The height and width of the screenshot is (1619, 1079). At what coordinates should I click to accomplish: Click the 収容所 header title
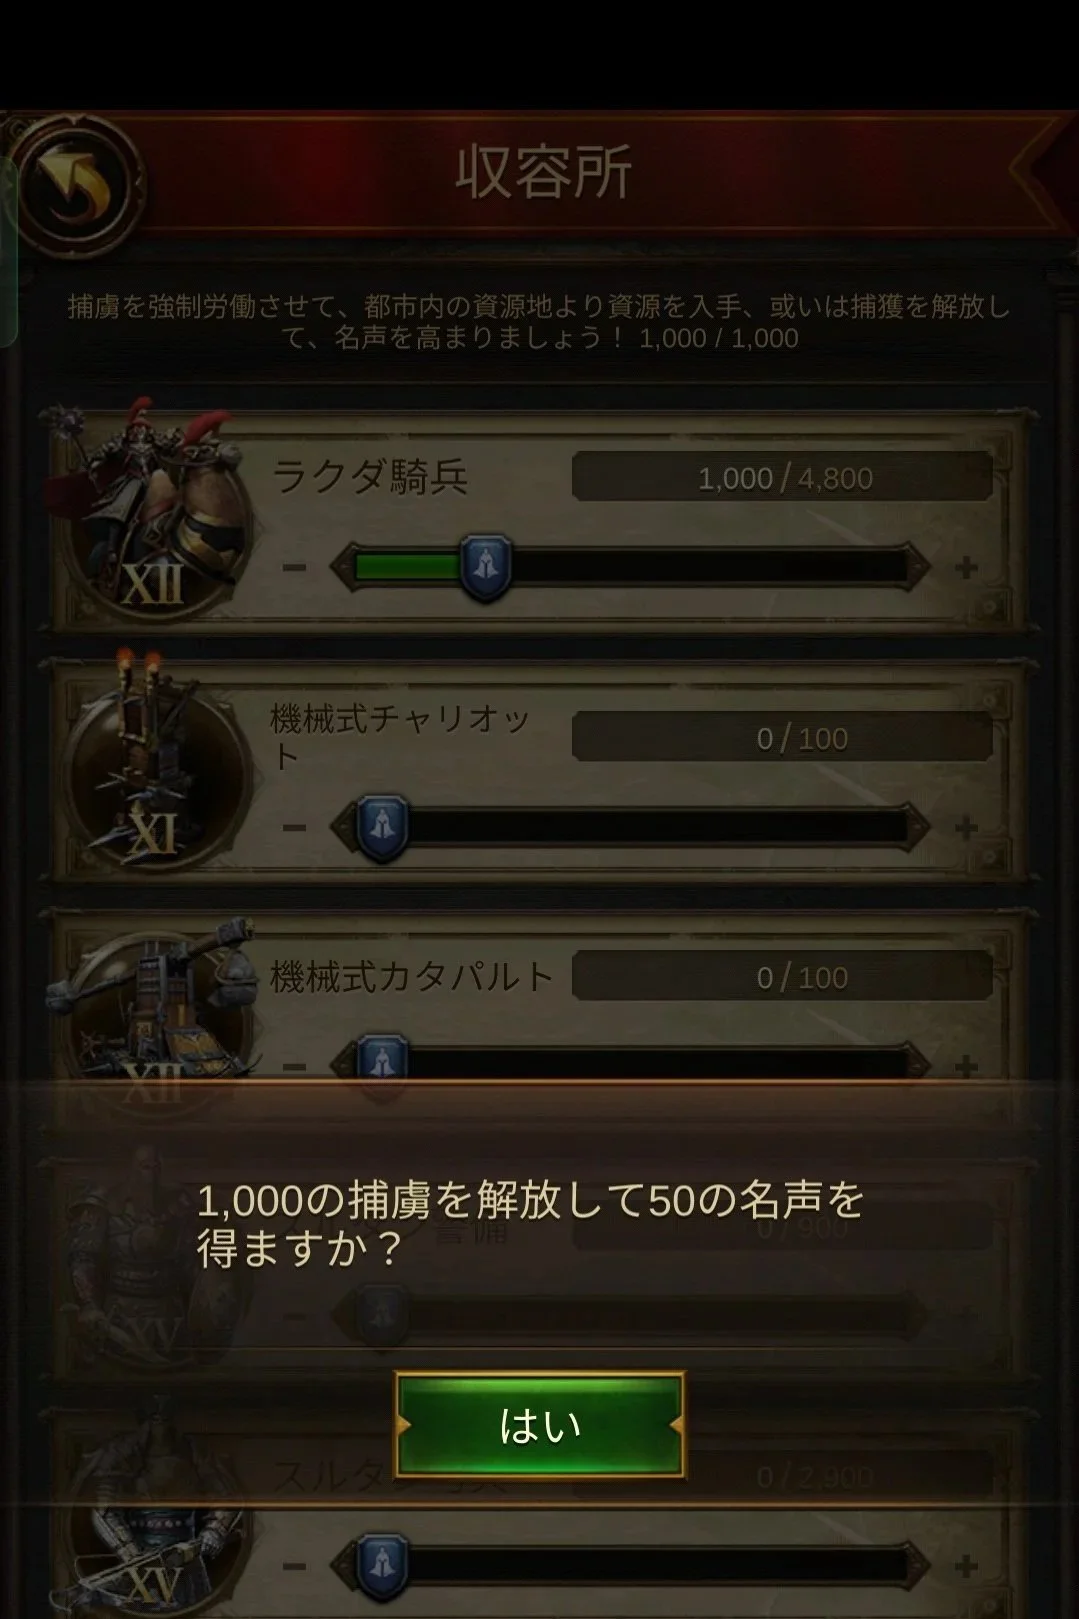[543, 173]
